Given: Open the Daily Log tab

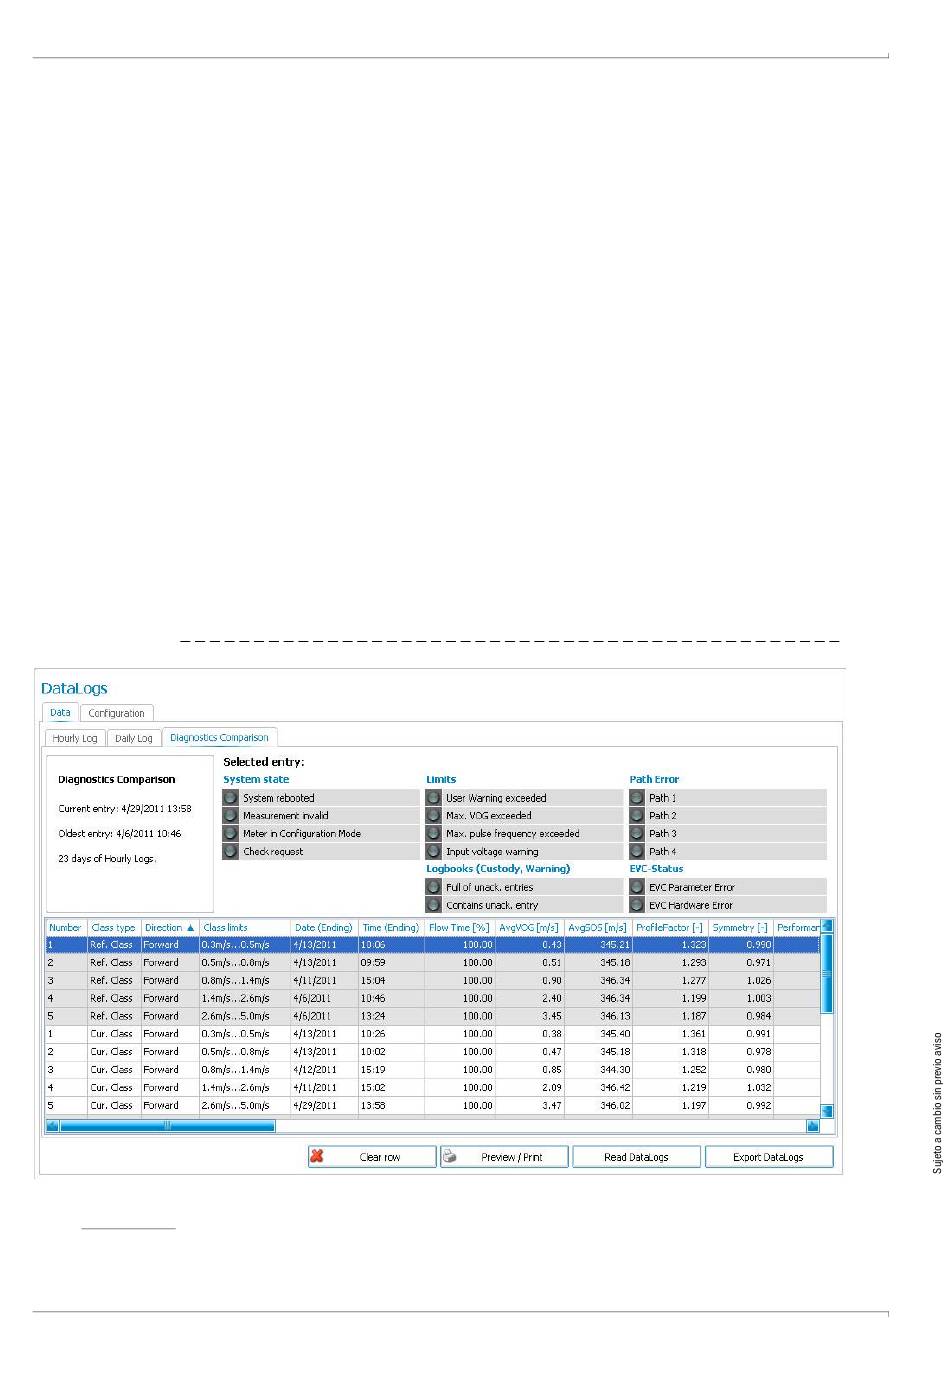Looking at the screenshot, I should click(133, 738).
